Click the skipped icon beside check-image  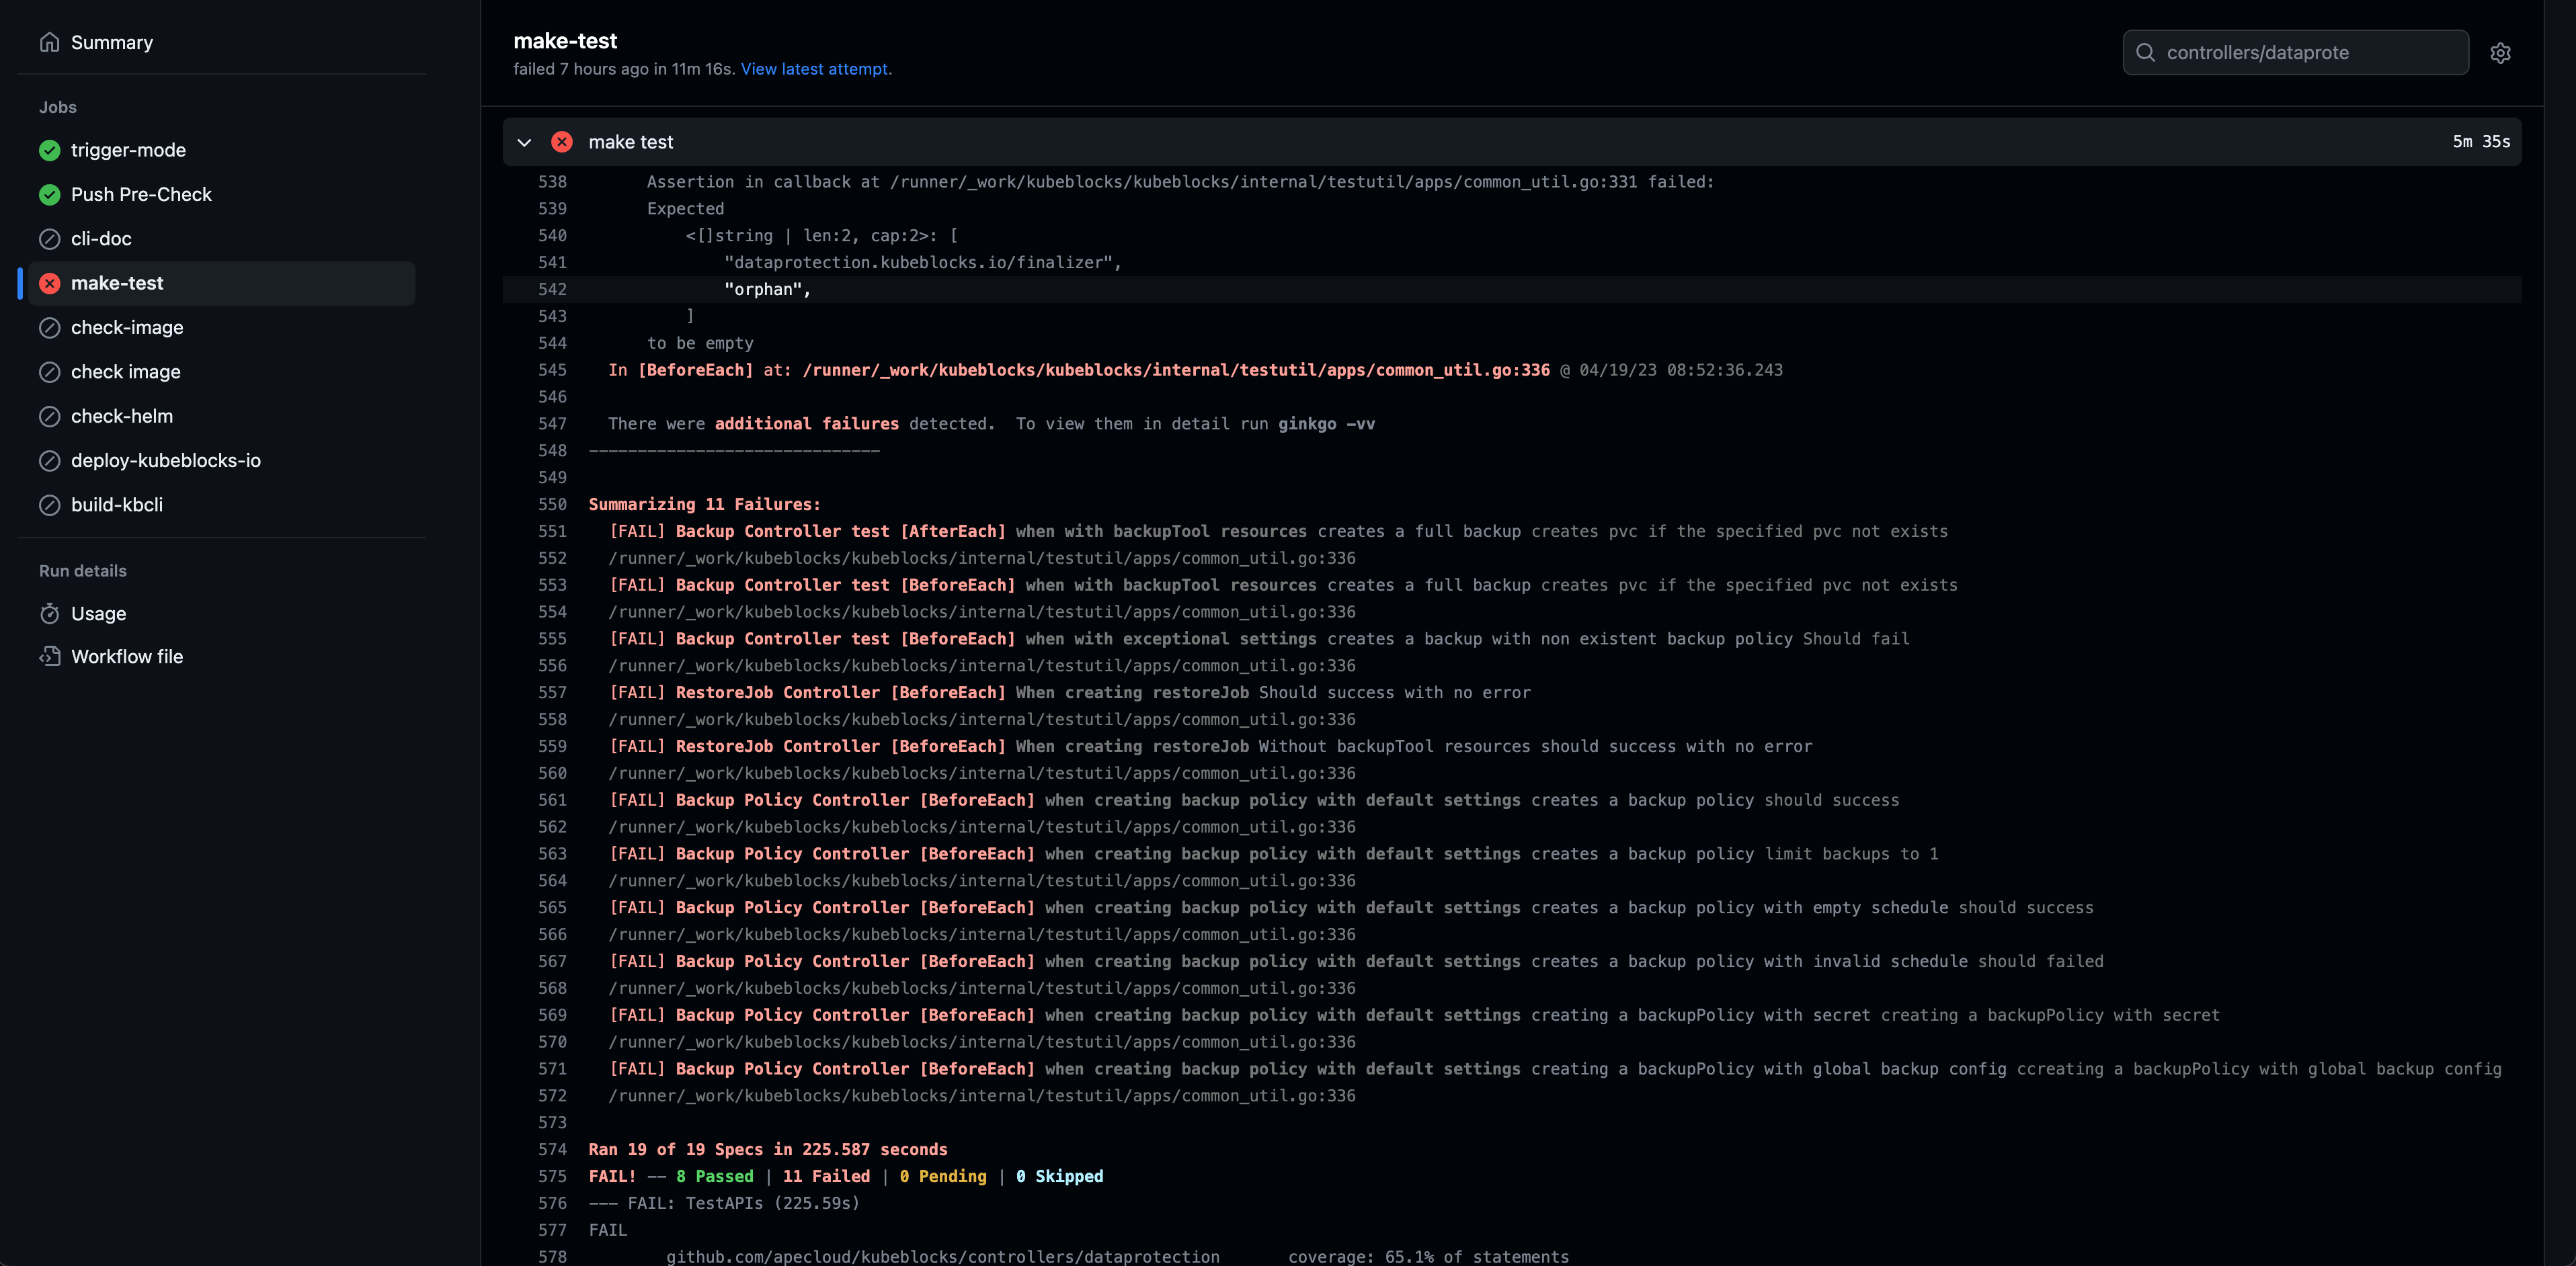pos(49,327)
